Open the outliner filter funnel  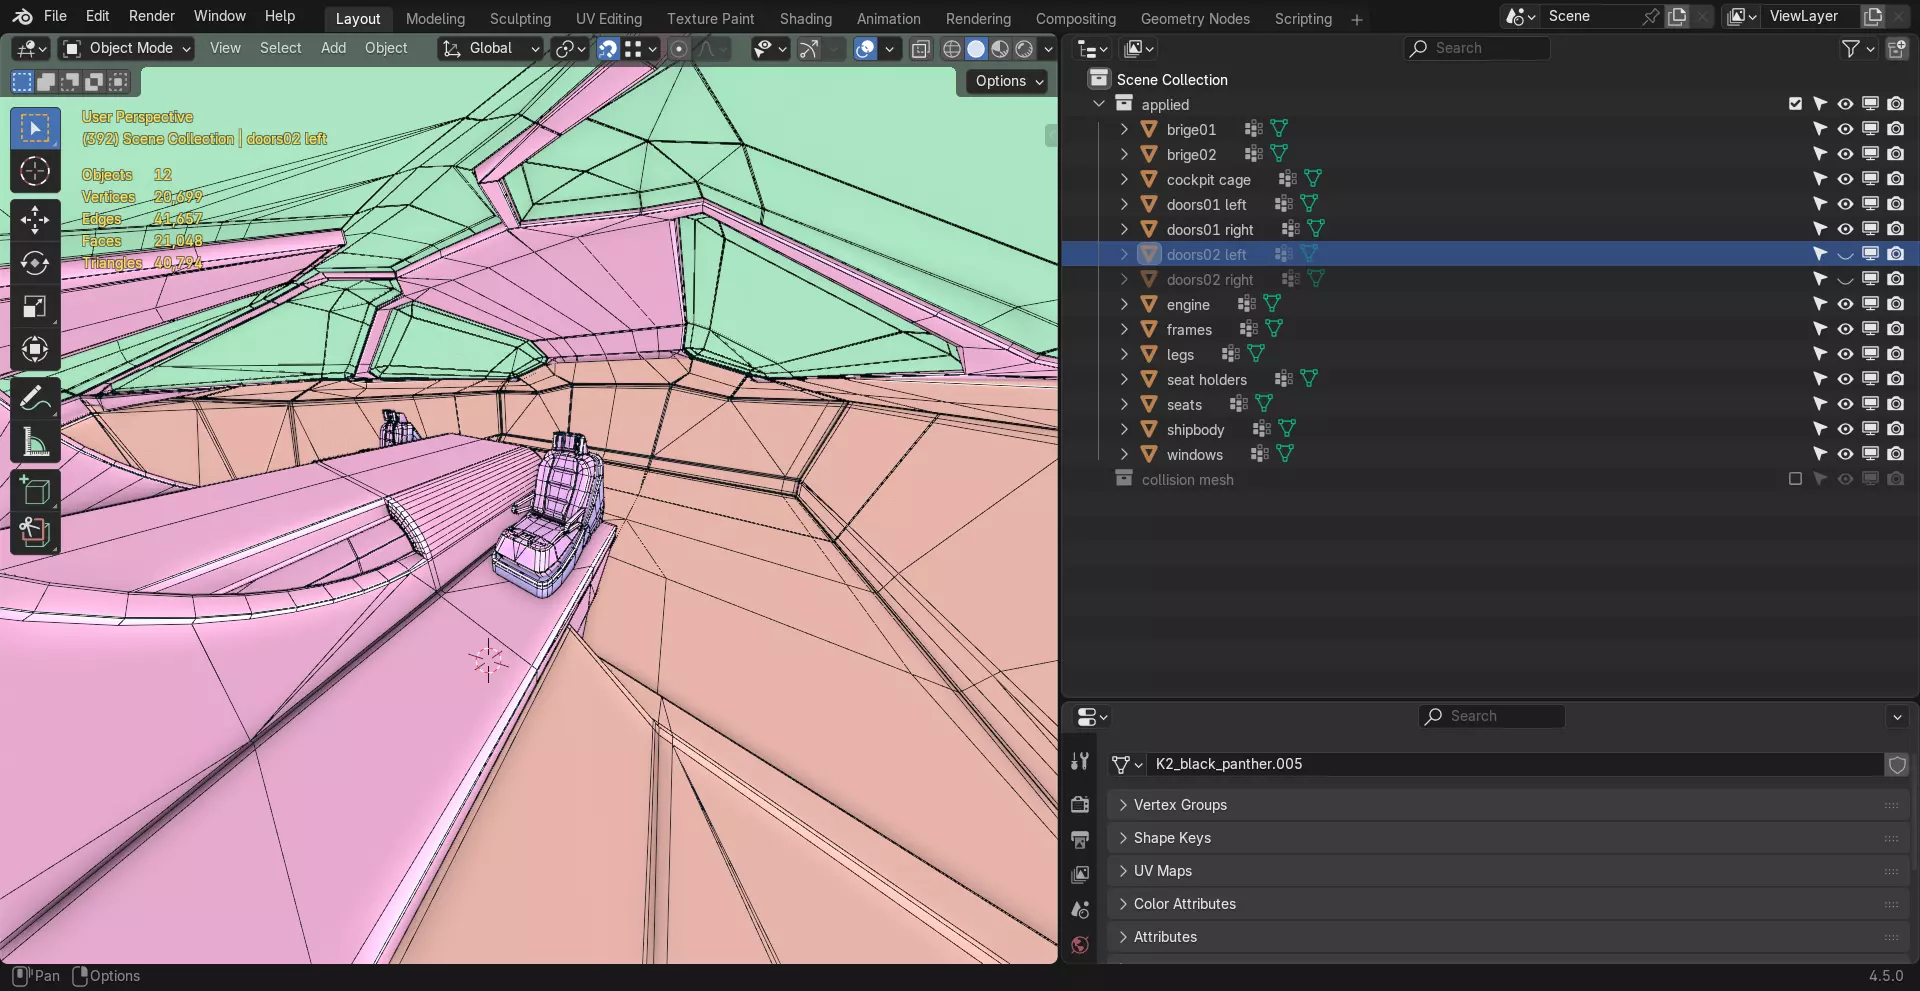click(1851, 48)
